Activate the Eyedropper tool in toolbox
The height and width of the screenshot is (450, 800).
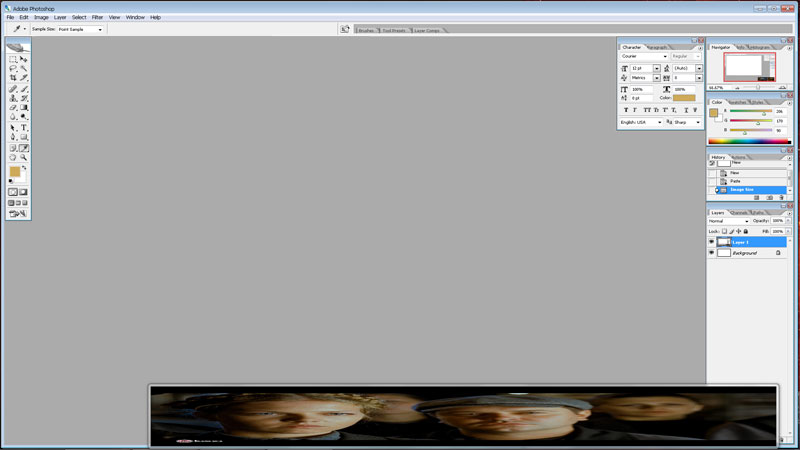[x=24, y=147]
